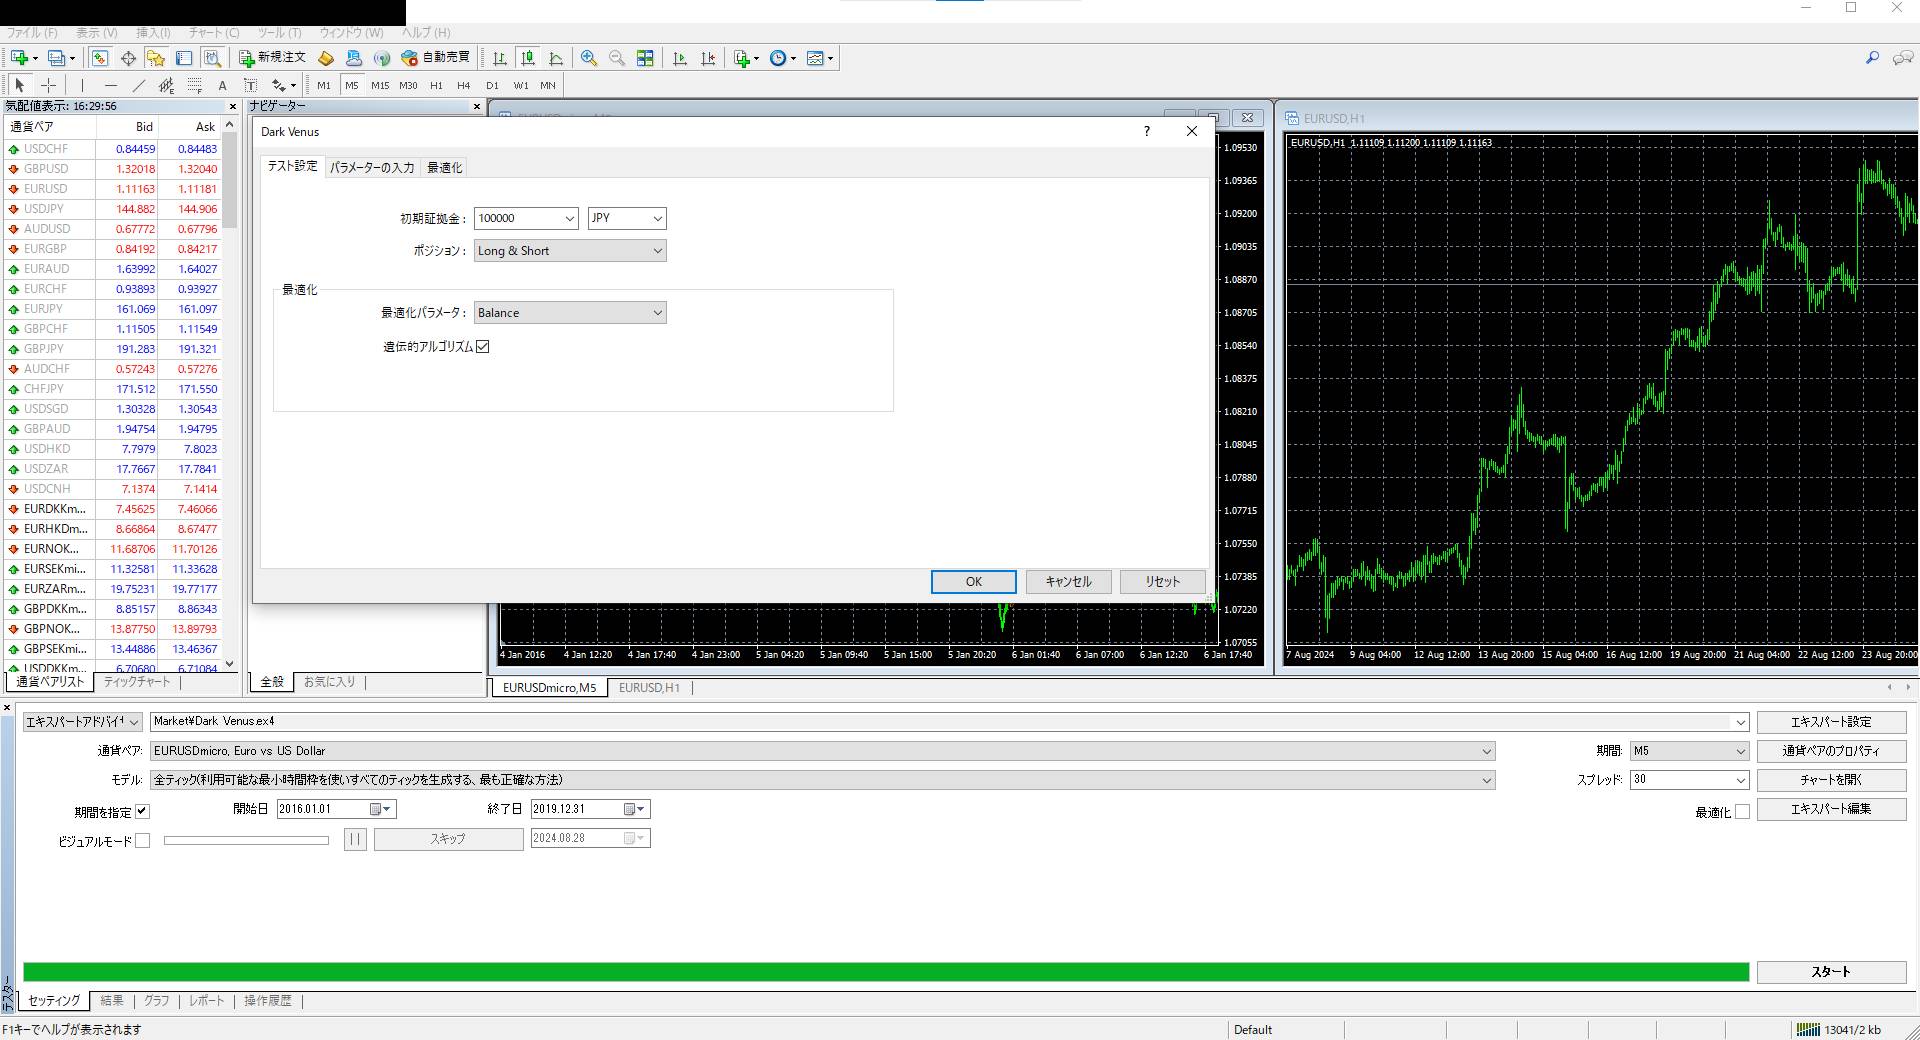Select the text A tool
Viewport: 1920px width, 1040px height.
tap(222, 85)
